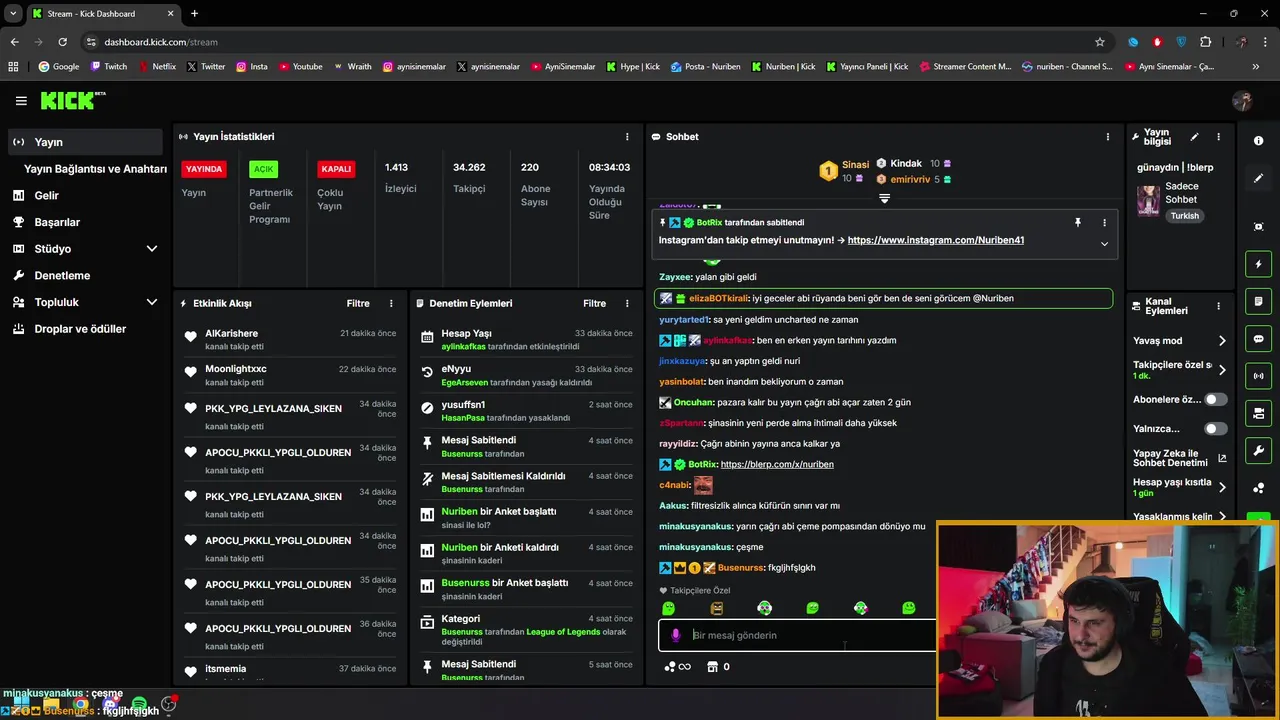This screenshot has width=1280, height=720.
Task: Bookmark this page with star icon
Action: (x=1100, y=42)
